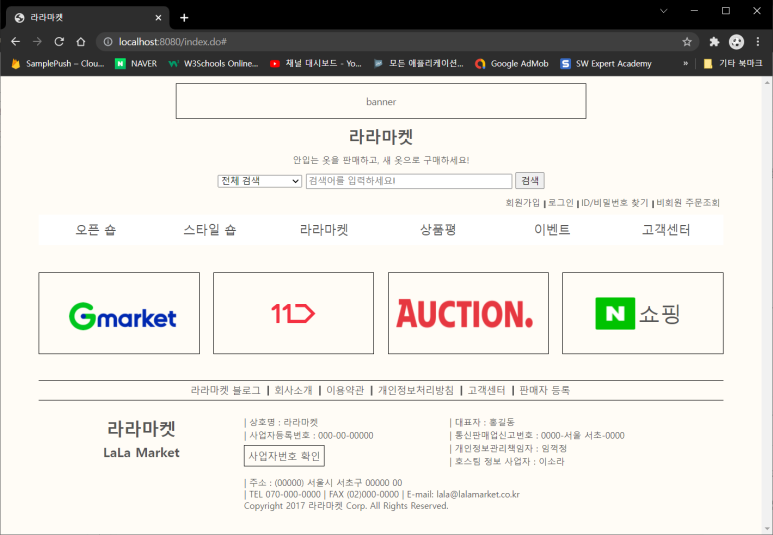Image resolution: width=773 pixels, height=535 pixels.
Task: Select the 스타일 숍 menu item
Action: pyautogui.click(x=210, y=230)
